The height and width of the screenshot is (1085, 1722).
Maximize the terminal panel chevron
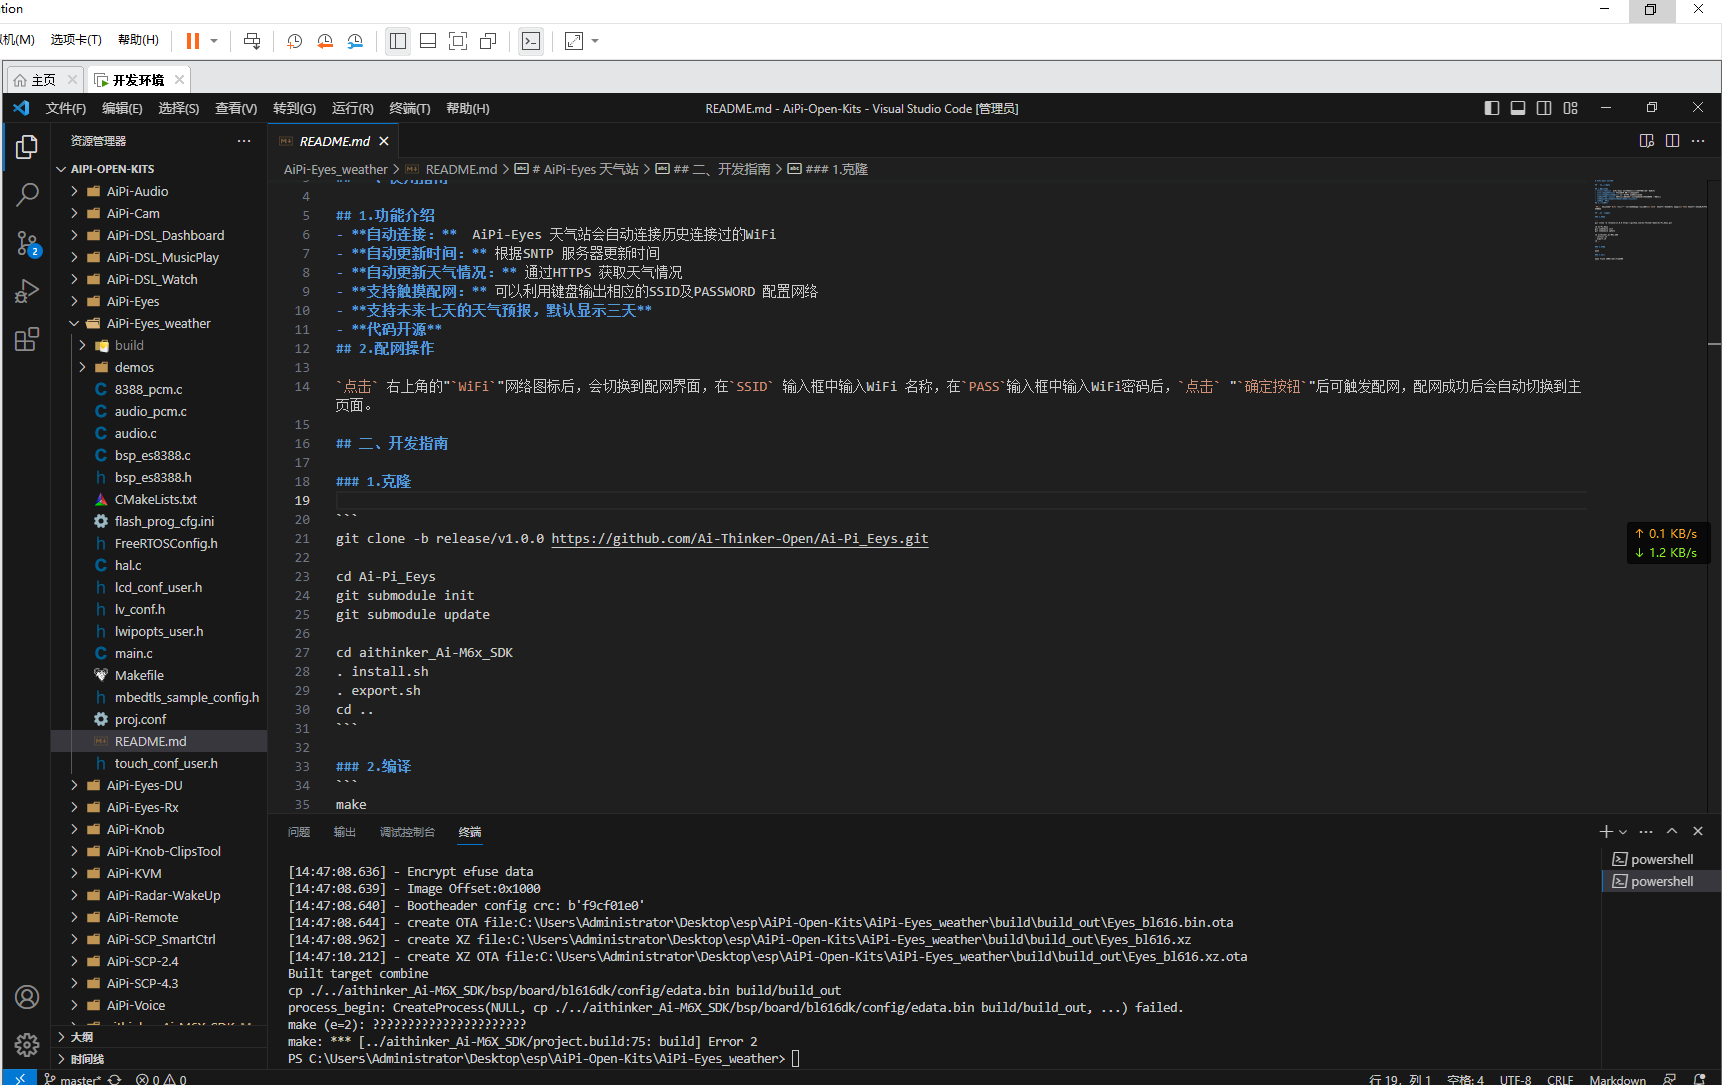tap(1672, 832)
